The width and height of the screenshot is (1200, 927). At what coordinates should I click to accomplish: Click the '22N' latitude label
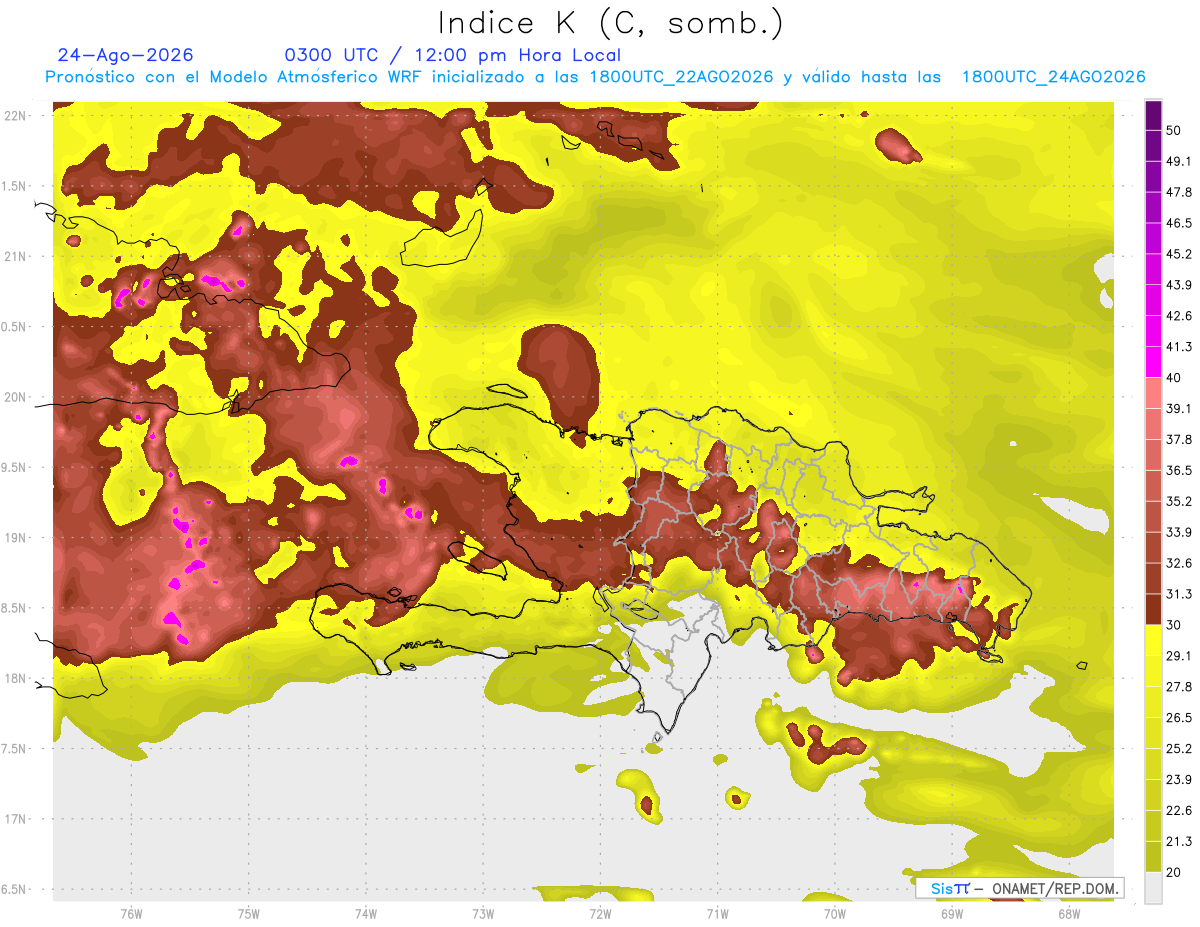[16, 116]
